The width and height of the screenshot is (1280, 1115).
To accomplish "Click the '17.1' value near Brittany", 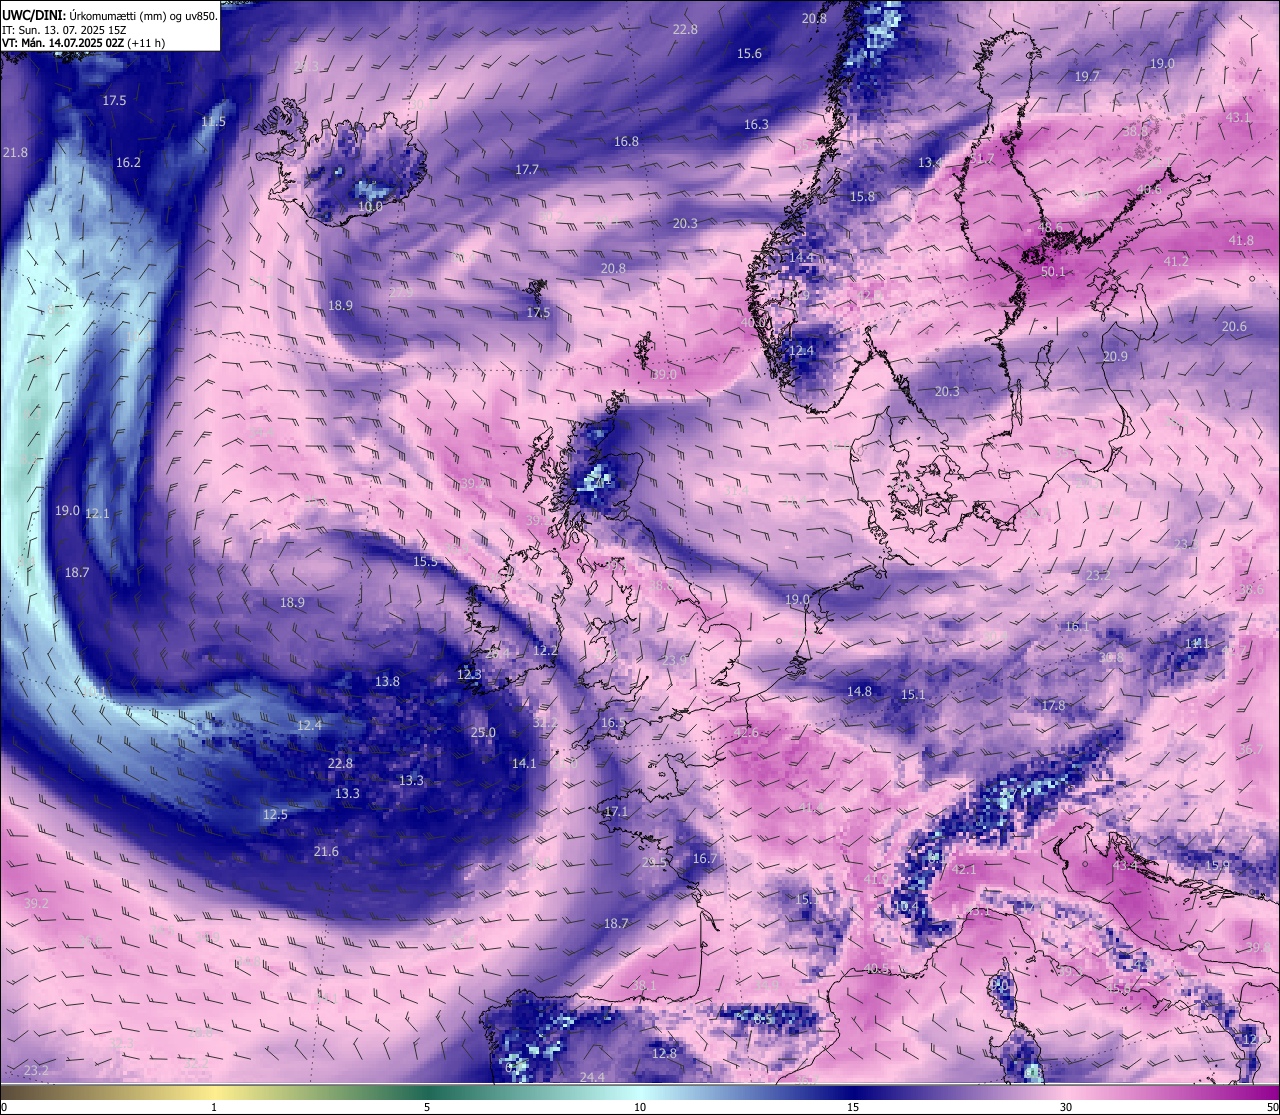I will (x=616, y=812).
